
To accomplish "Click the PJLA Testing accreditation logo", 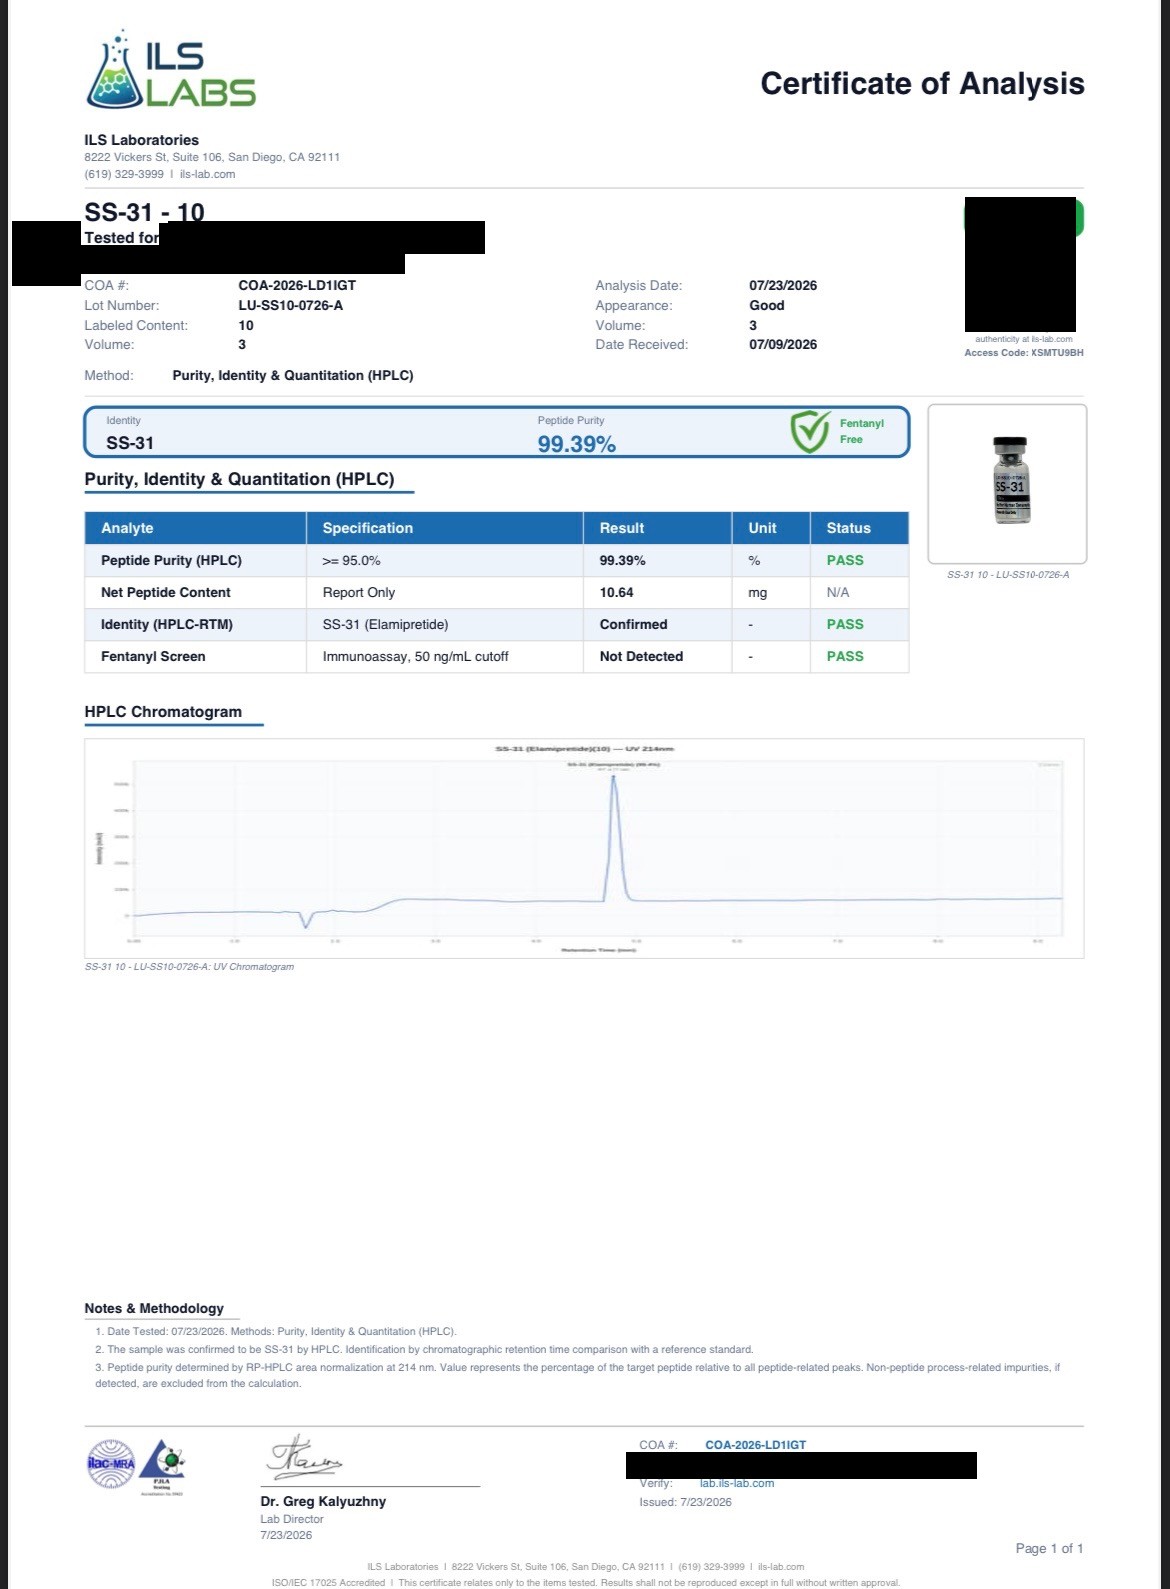I will click(x=160, y=1465).
